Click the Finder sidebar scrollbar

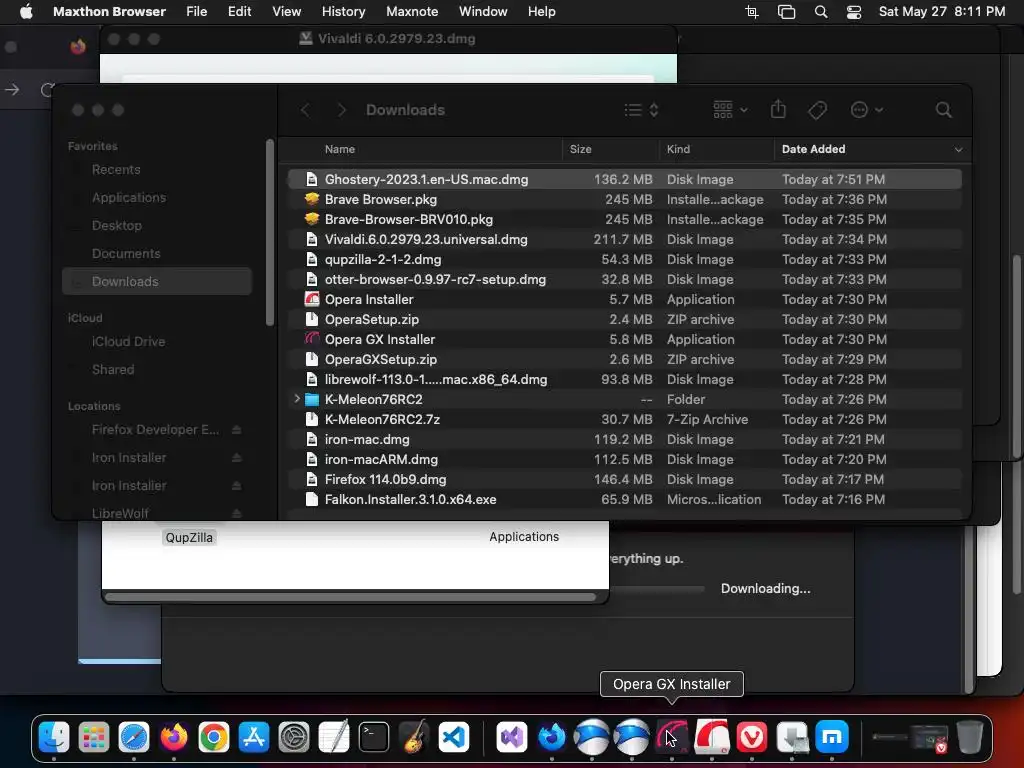tap(270, 232)
